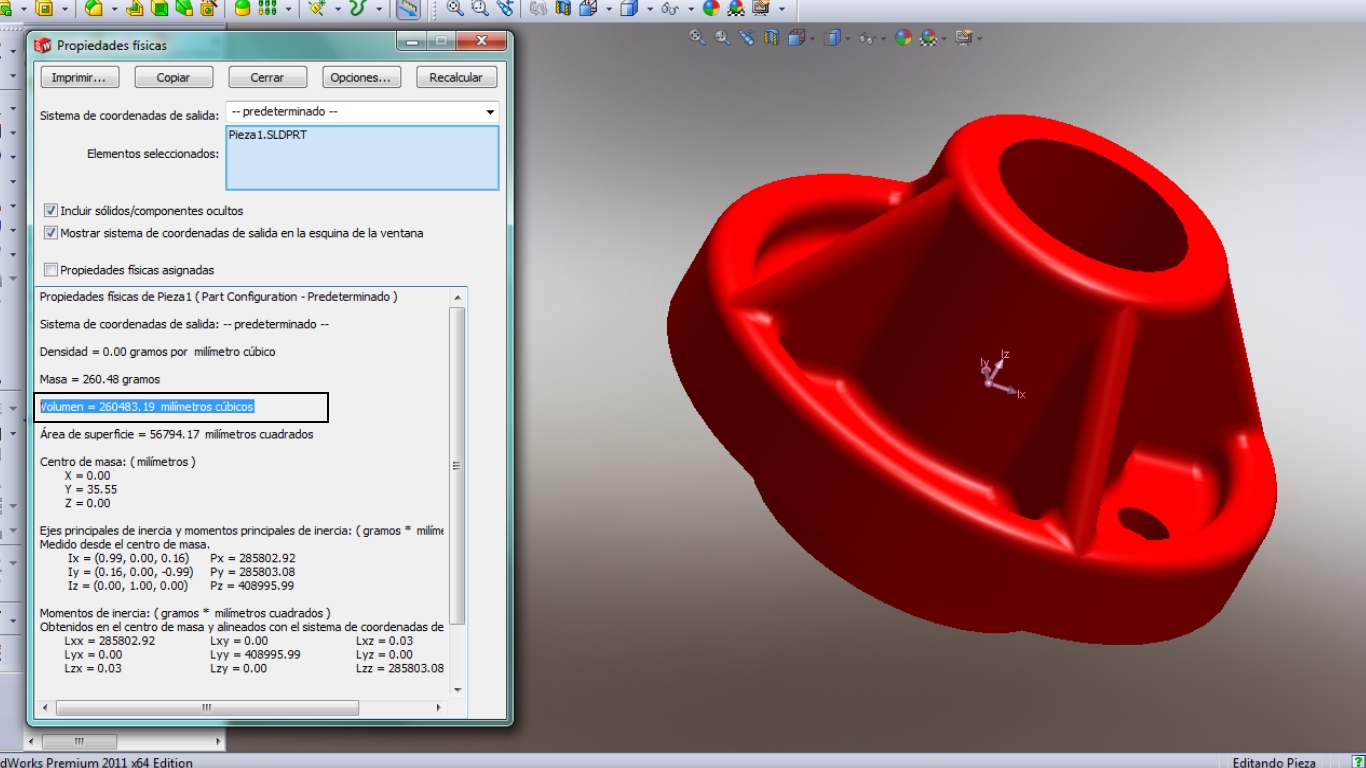The image size is (1366, 768).
Task: Click the Pz = 408995.99 value
Action: tap(253, 586)
